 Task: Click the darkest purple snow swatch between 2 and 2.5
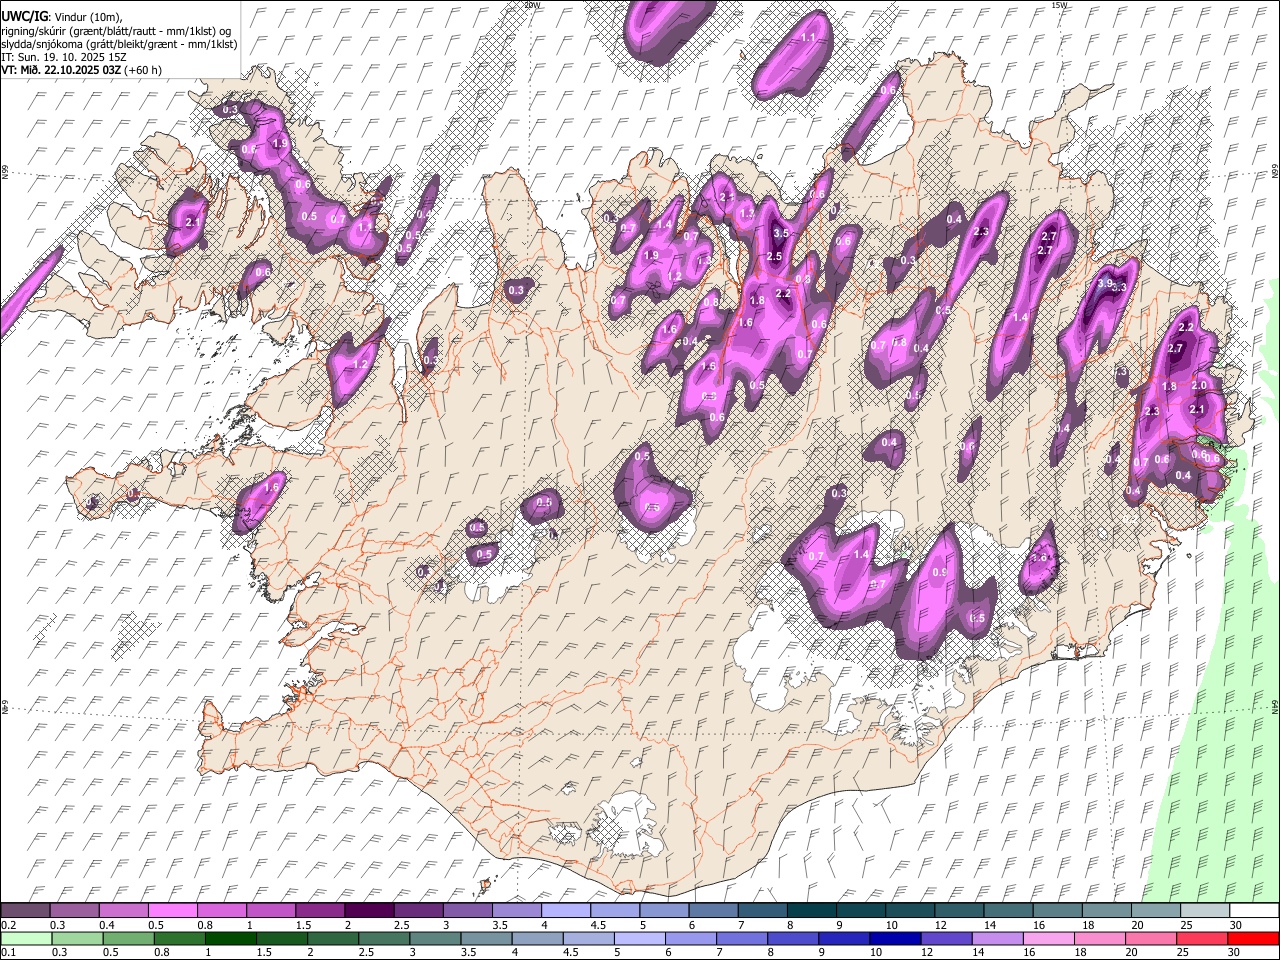[368, 910]
